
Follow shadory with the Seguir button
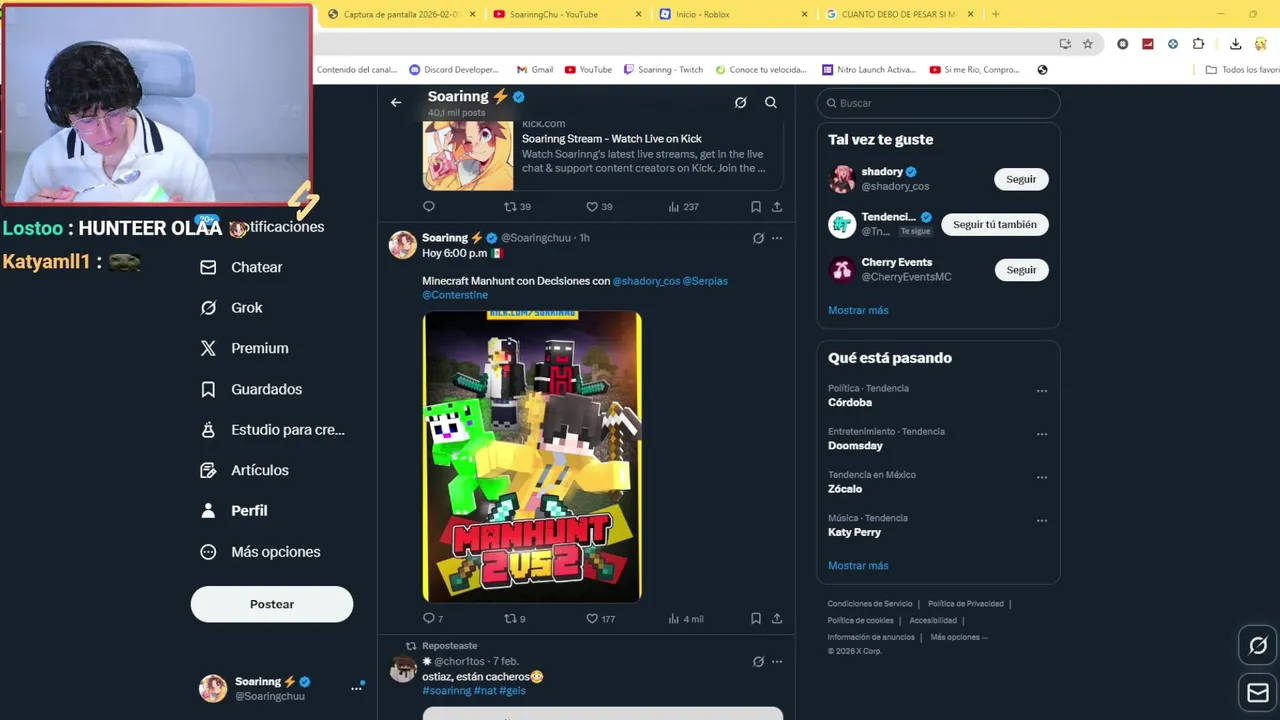click(1021, 179)
